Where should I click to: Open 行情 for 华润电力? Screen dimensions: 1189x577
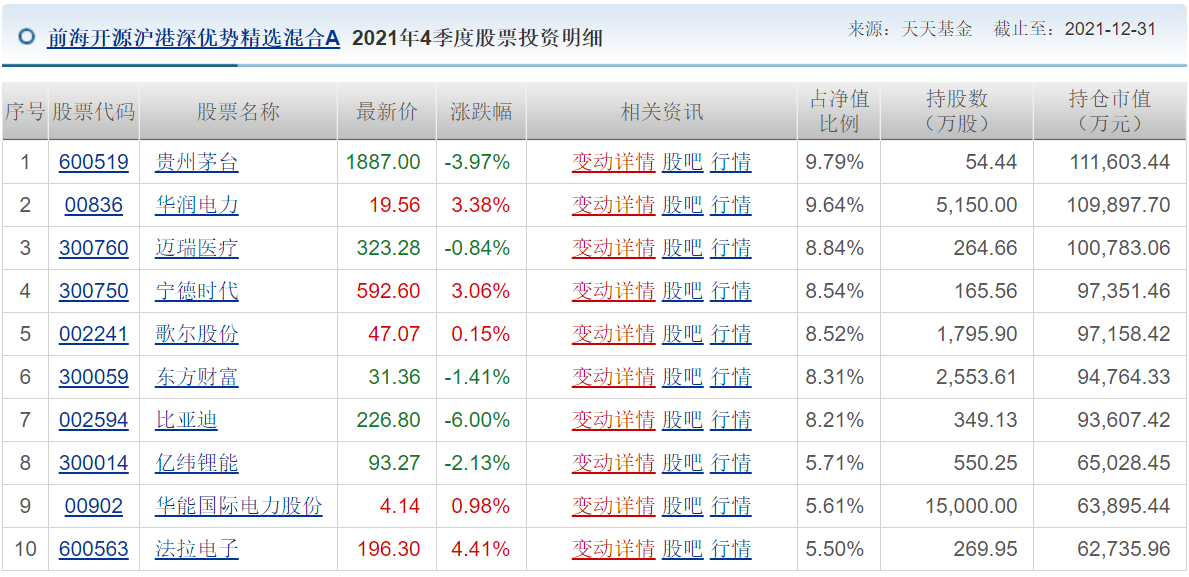(731, 205)
